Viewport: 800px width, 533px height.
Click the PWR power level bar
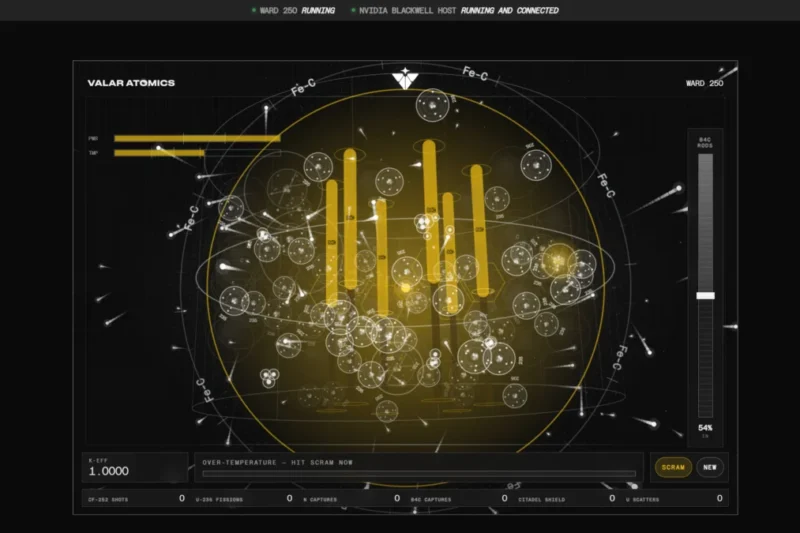197,138
